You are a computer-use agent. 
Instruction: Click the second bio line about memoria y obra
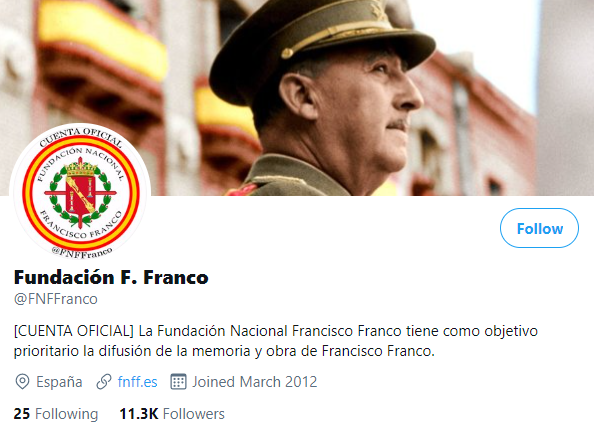tap(224, 351)
